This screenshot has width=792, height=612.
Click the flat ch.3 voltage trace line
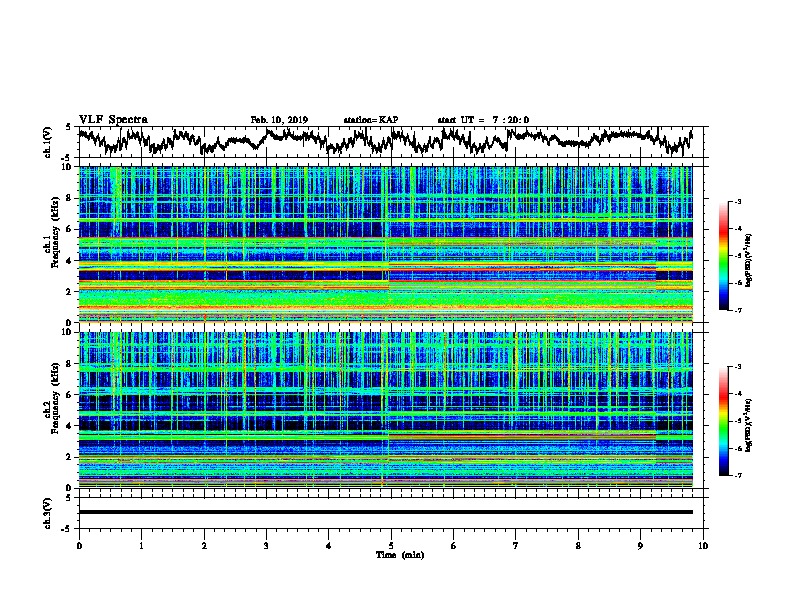[385, 512]
